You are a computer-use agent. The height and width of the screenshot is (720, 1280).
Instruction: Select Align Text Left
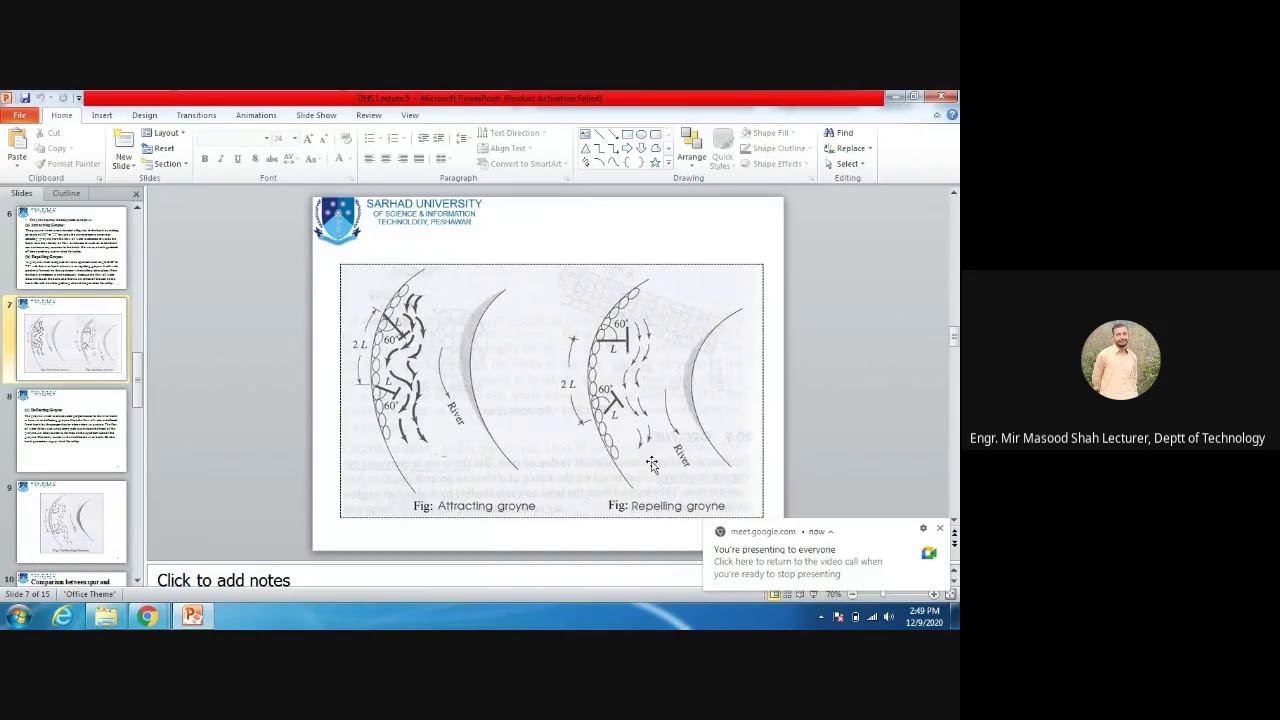click(369, 159)
